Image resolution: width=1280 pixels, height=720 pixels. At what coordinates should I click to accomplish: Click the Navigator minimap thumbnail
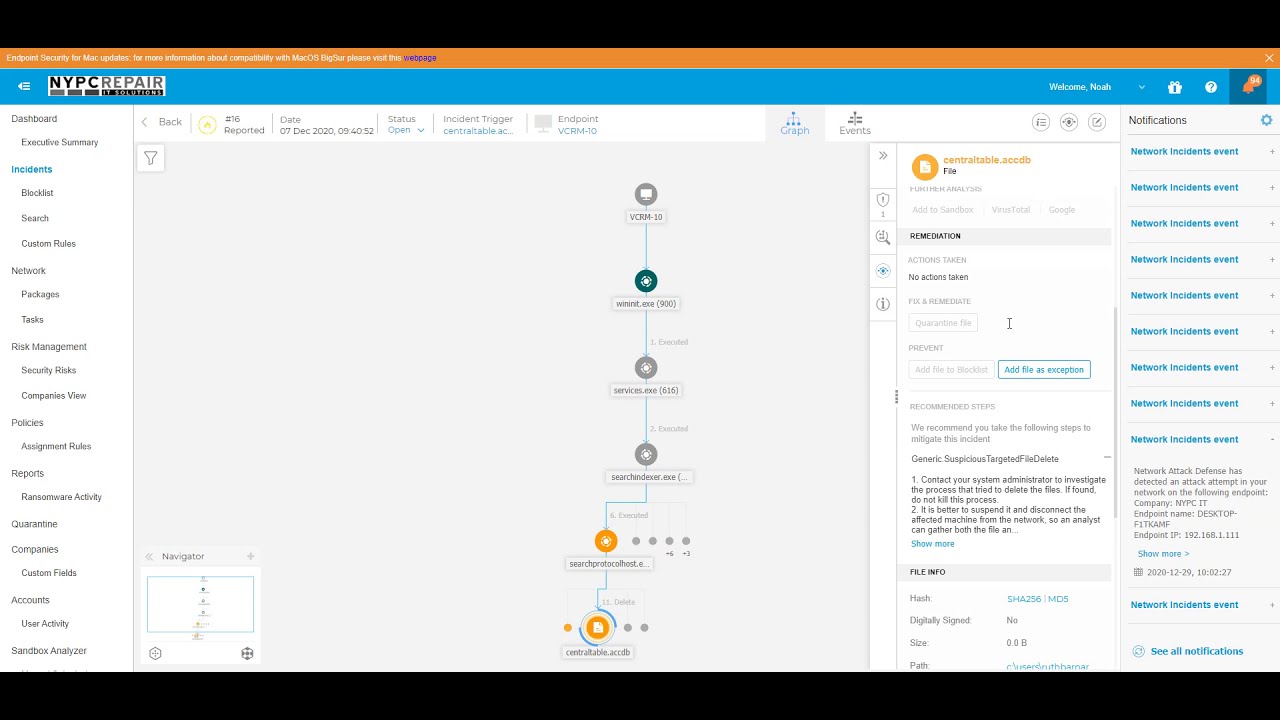pos(200,604)
